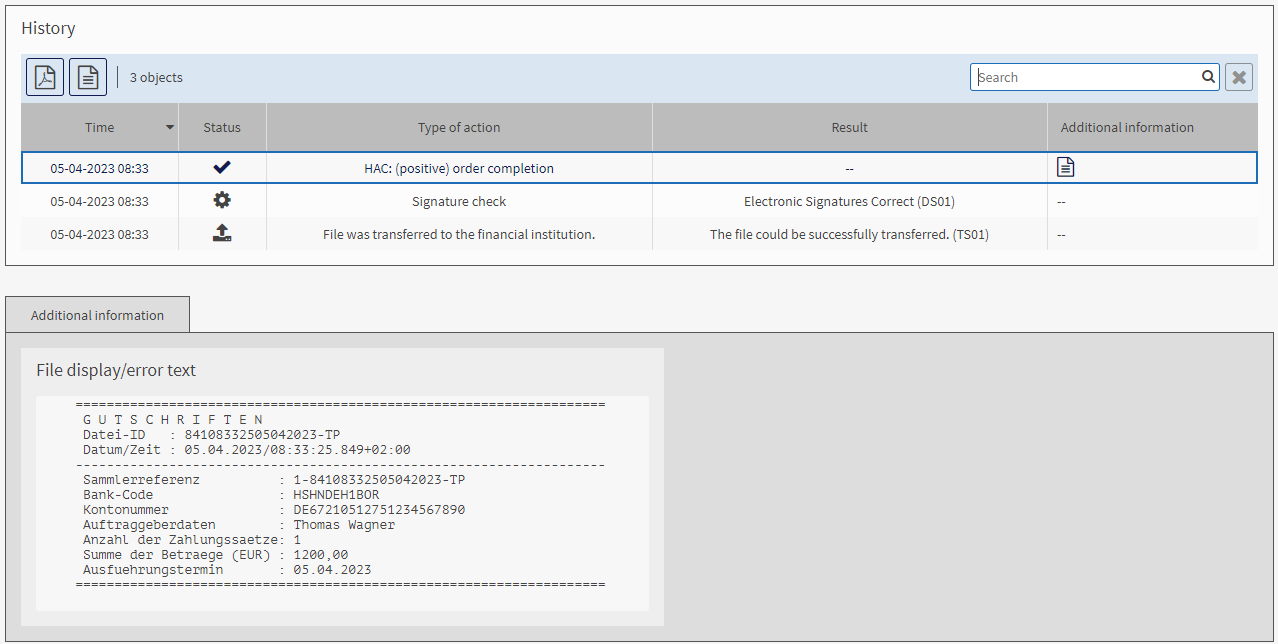Sort by Time column header
This screenshot has height=644, width=1278.
(x=99, y=127)
